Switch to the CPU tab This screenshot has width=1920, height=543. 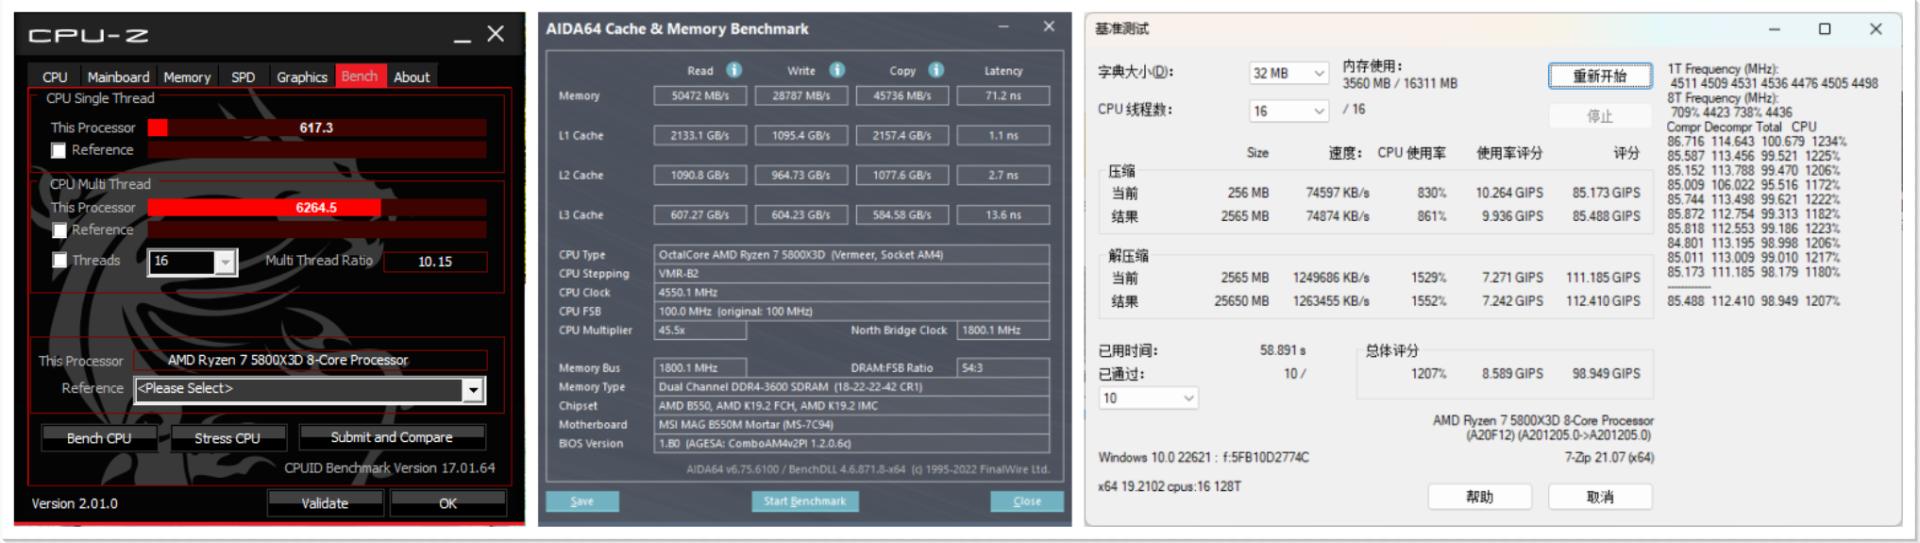[55, 77]
